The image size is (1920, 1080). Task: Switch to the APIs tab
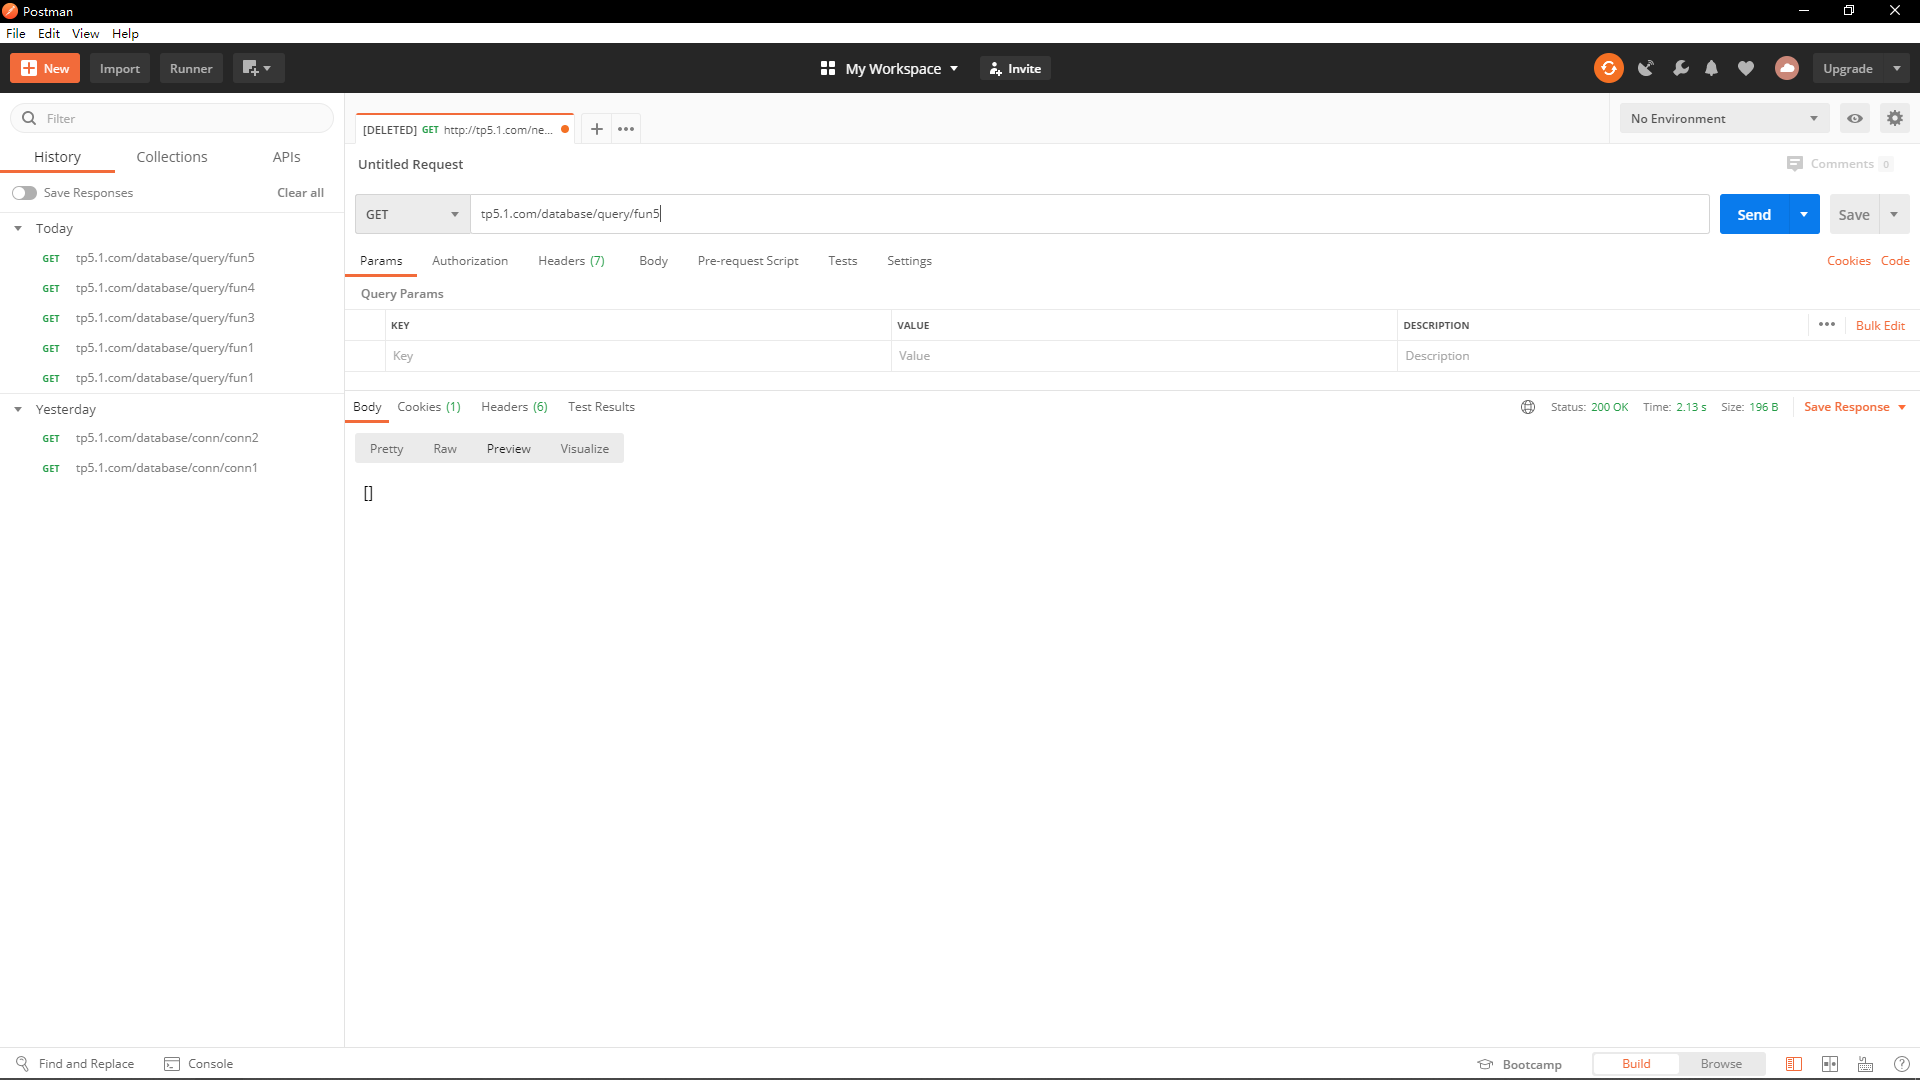[287, 157]
